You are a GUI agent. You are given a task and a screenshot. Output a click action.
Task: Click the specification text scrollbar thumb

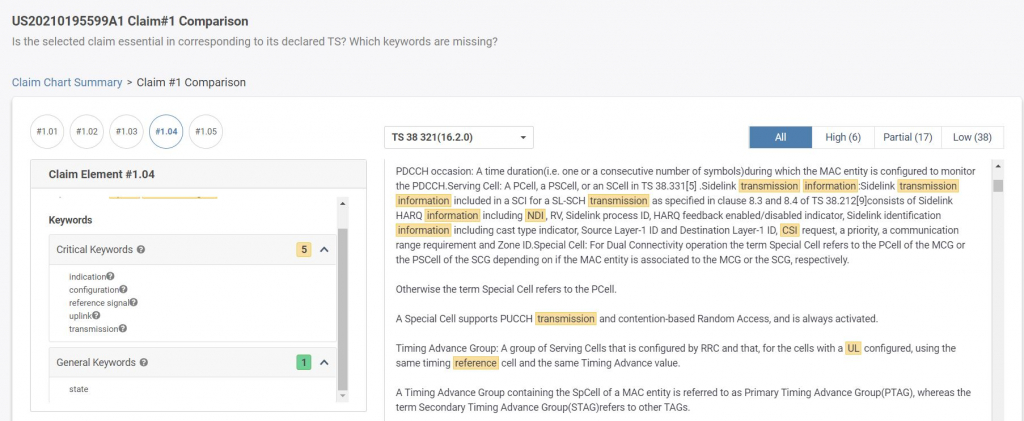pyautogui.click(x=997, y=185)
